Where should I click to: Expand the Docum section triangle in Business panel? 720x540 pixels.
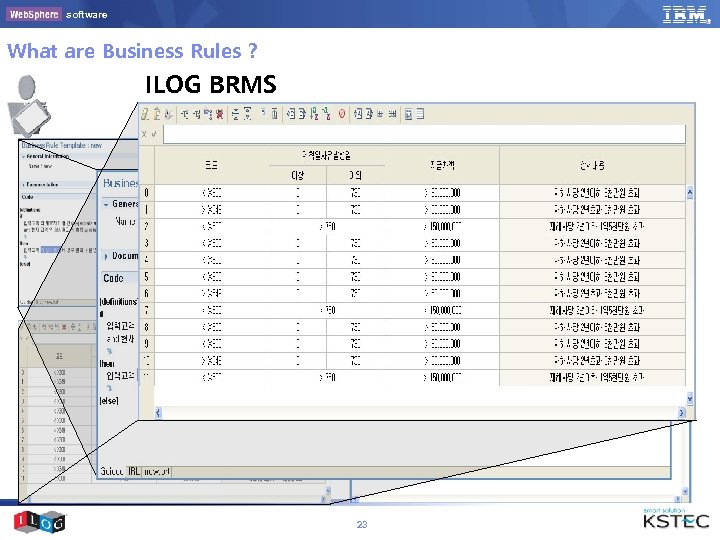click(x=106, y=256)
